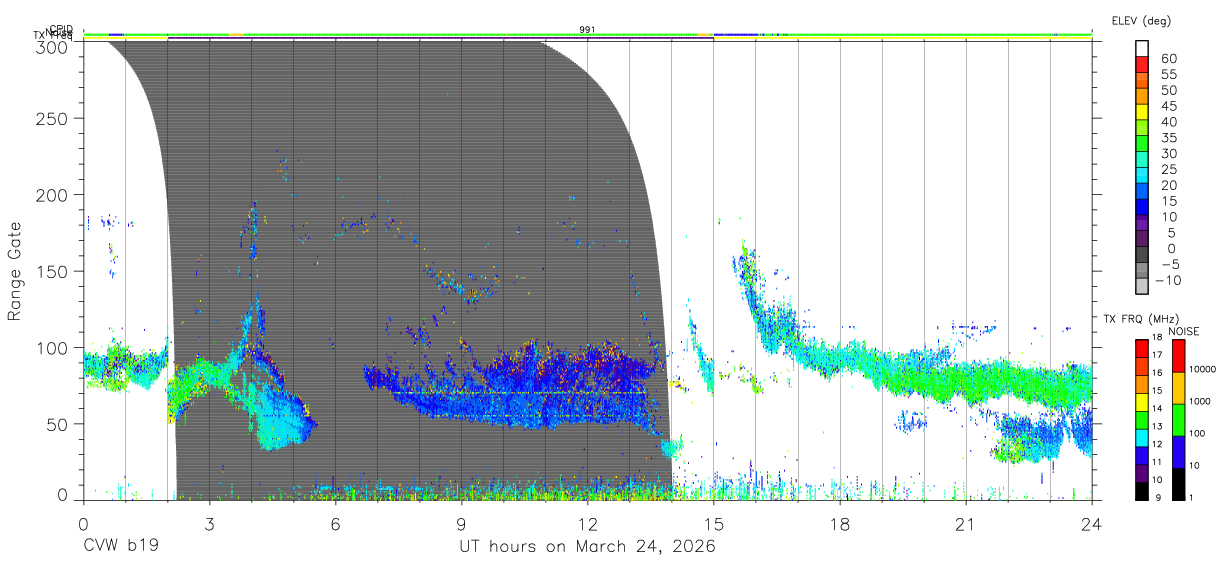Click the Range Gate tick label '100'
1228x567 pixels.
pyautogui.click(x=52, y=348)
